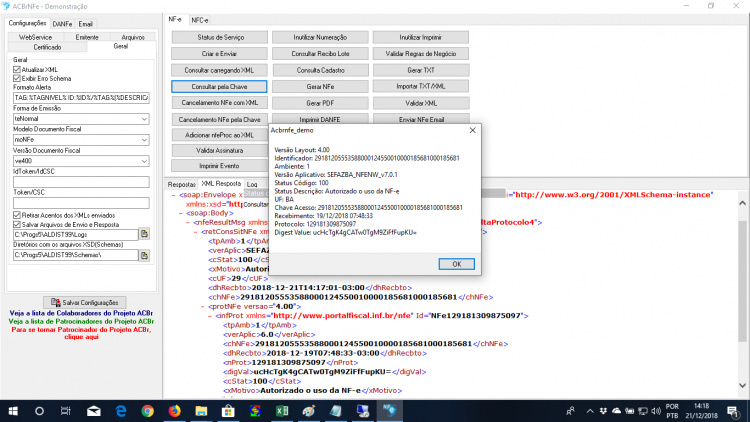Collapse the nfeResultMsg XML node

(x=188, y=222)
